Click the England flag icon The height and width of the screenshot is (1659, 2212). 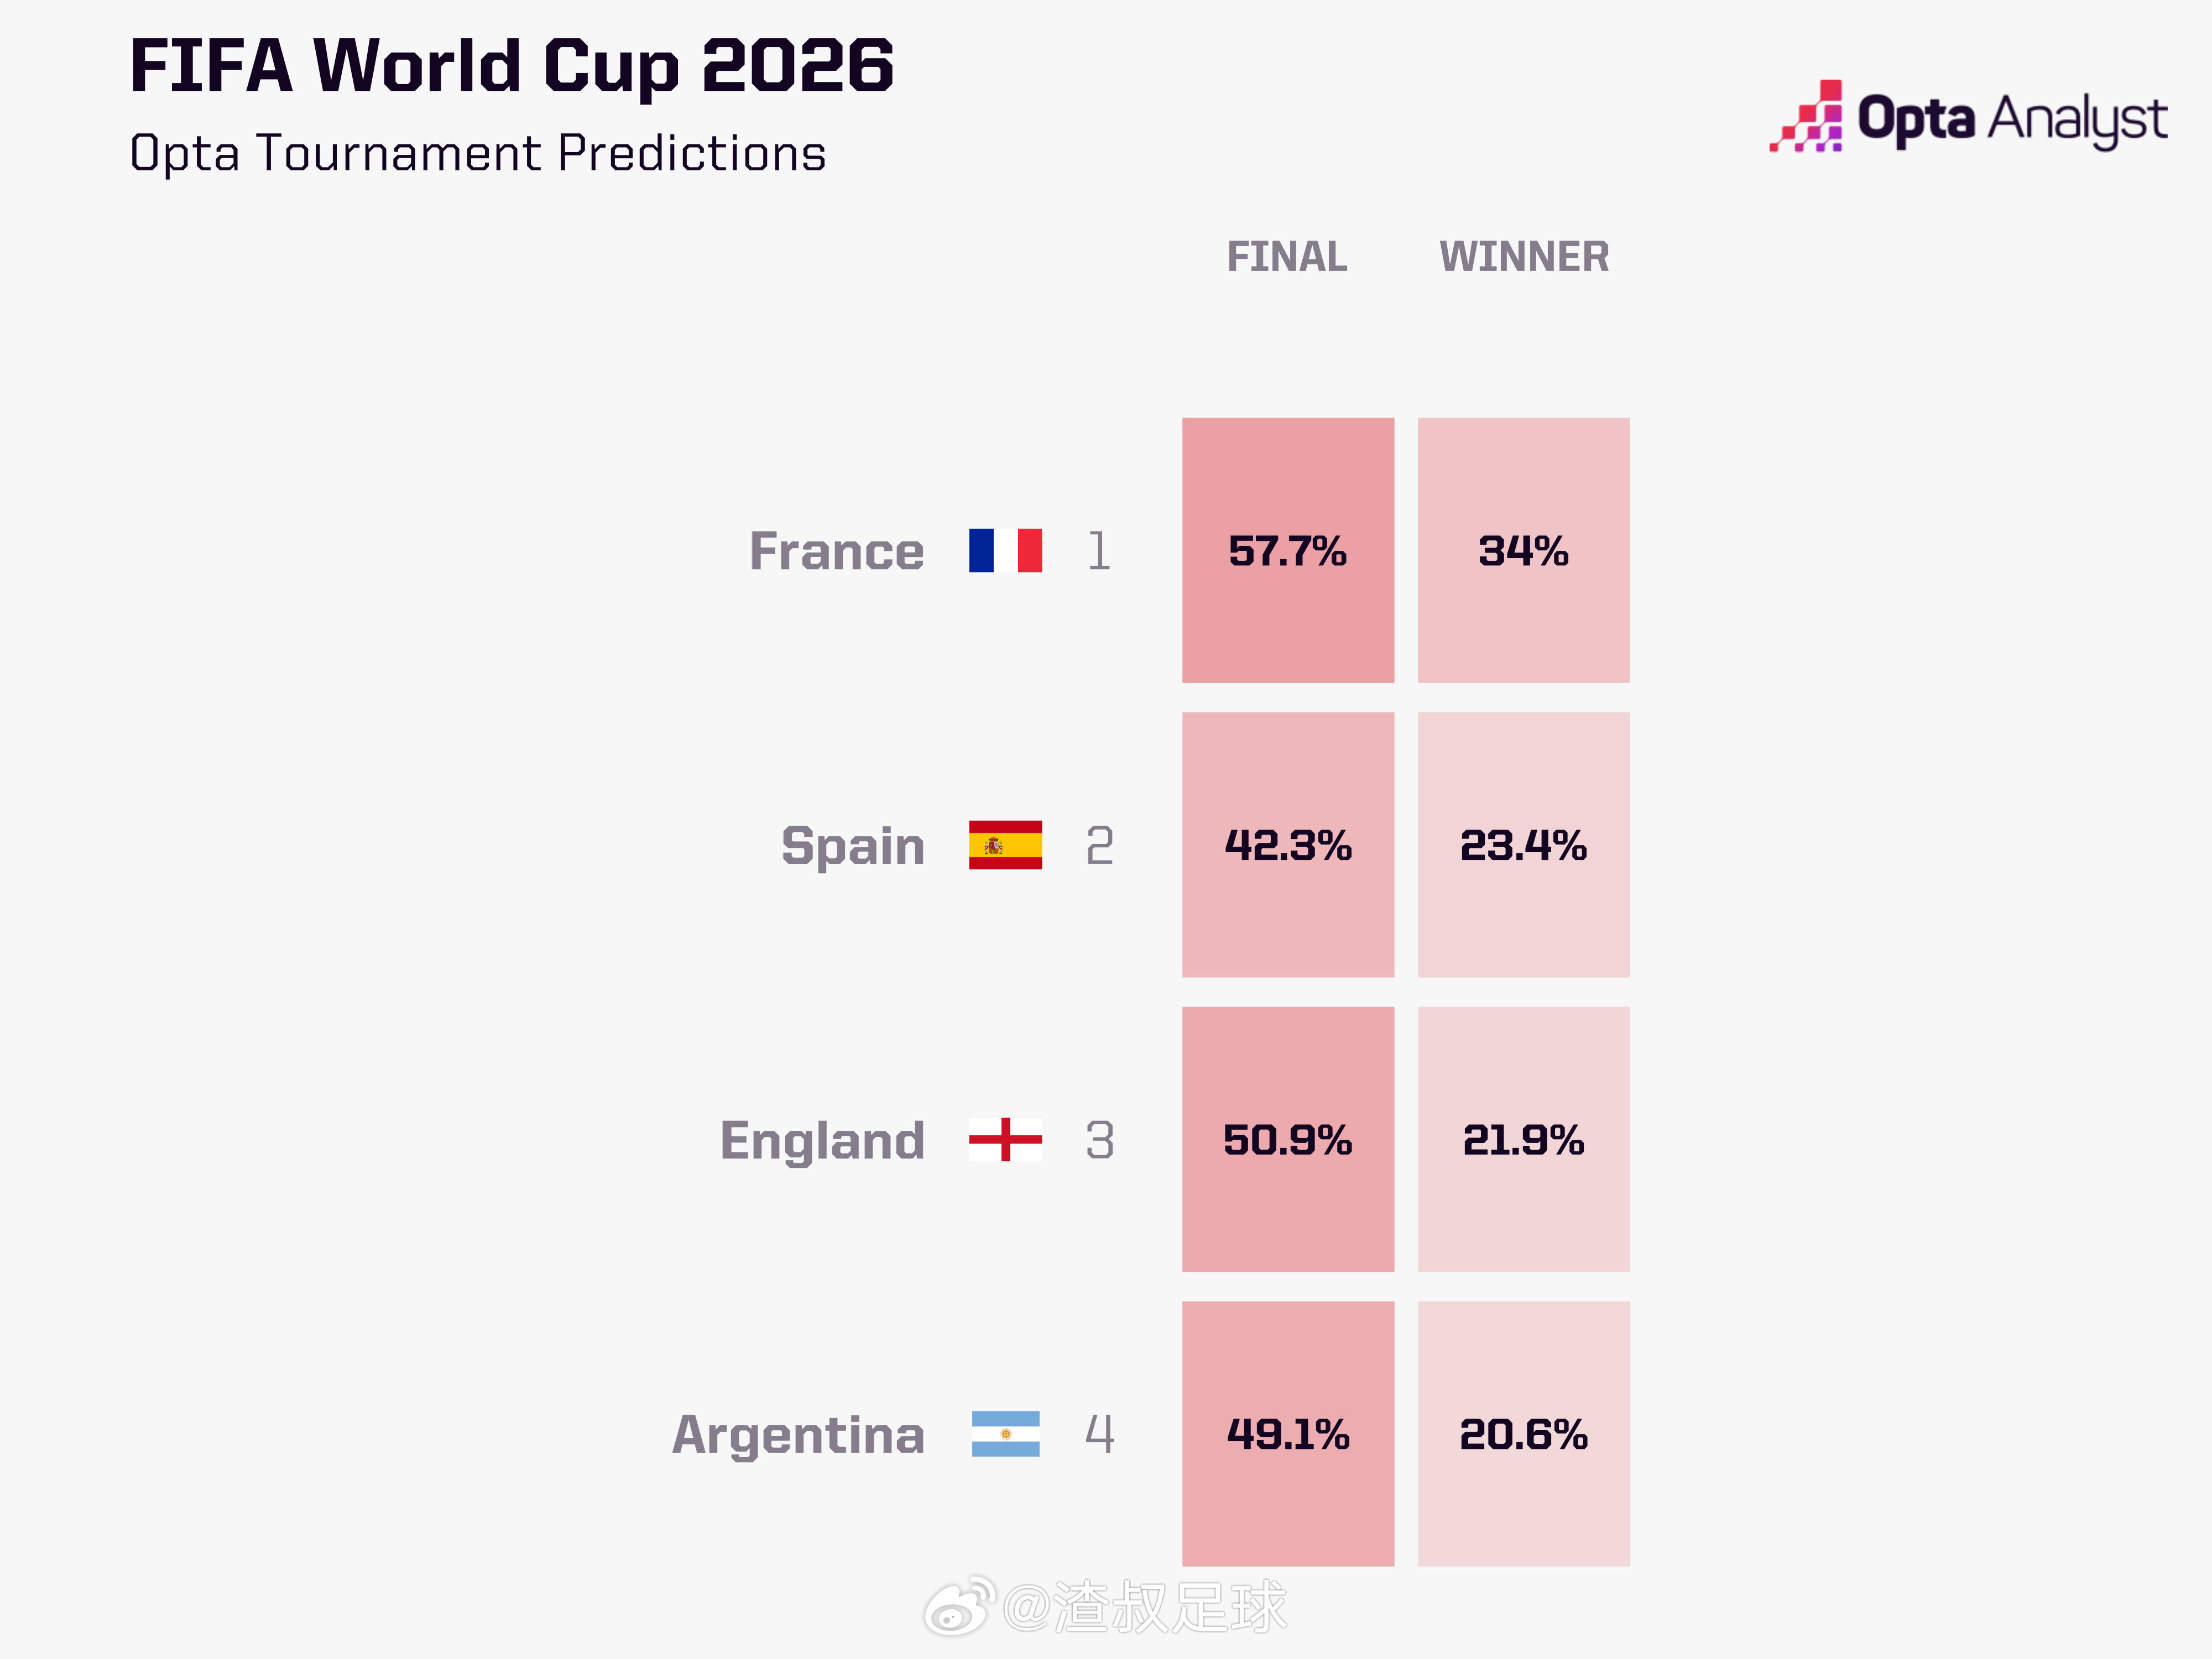click(1005, 1139)
